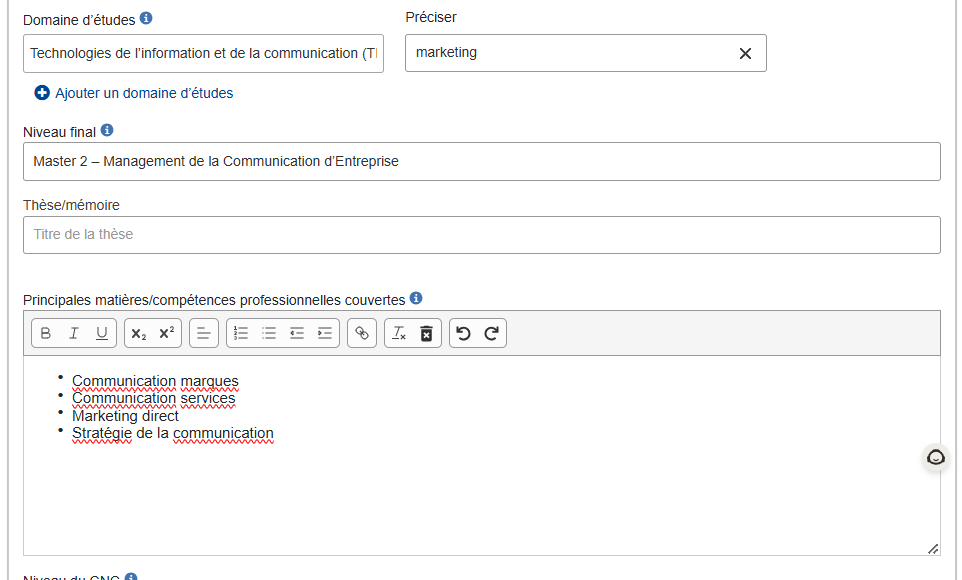
Task: Decrease the indent of the list
Action: [297, 334]
